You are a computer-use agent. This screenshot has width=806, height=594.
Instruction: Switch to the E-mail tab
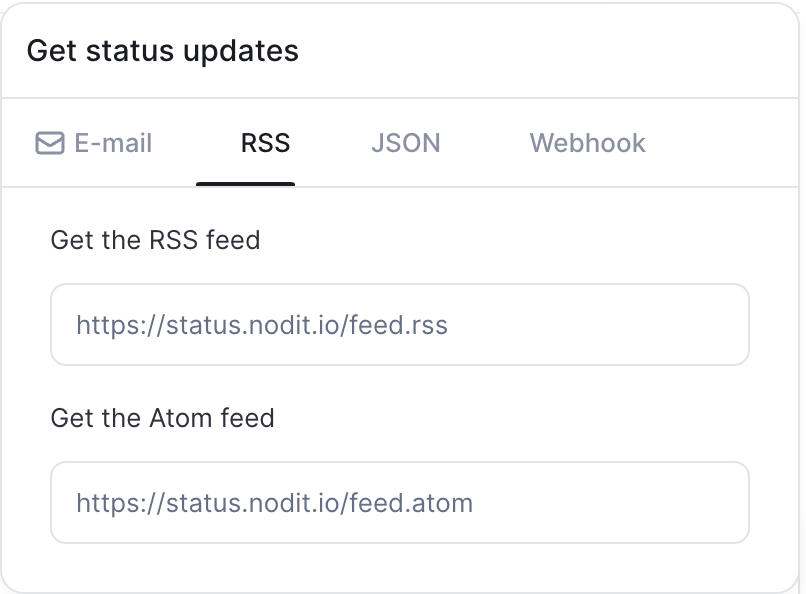(94, 143)
